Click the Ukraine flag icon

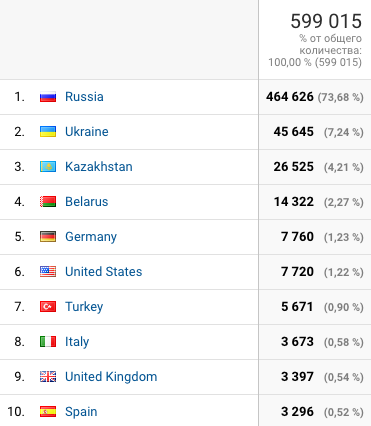(48, 132)
